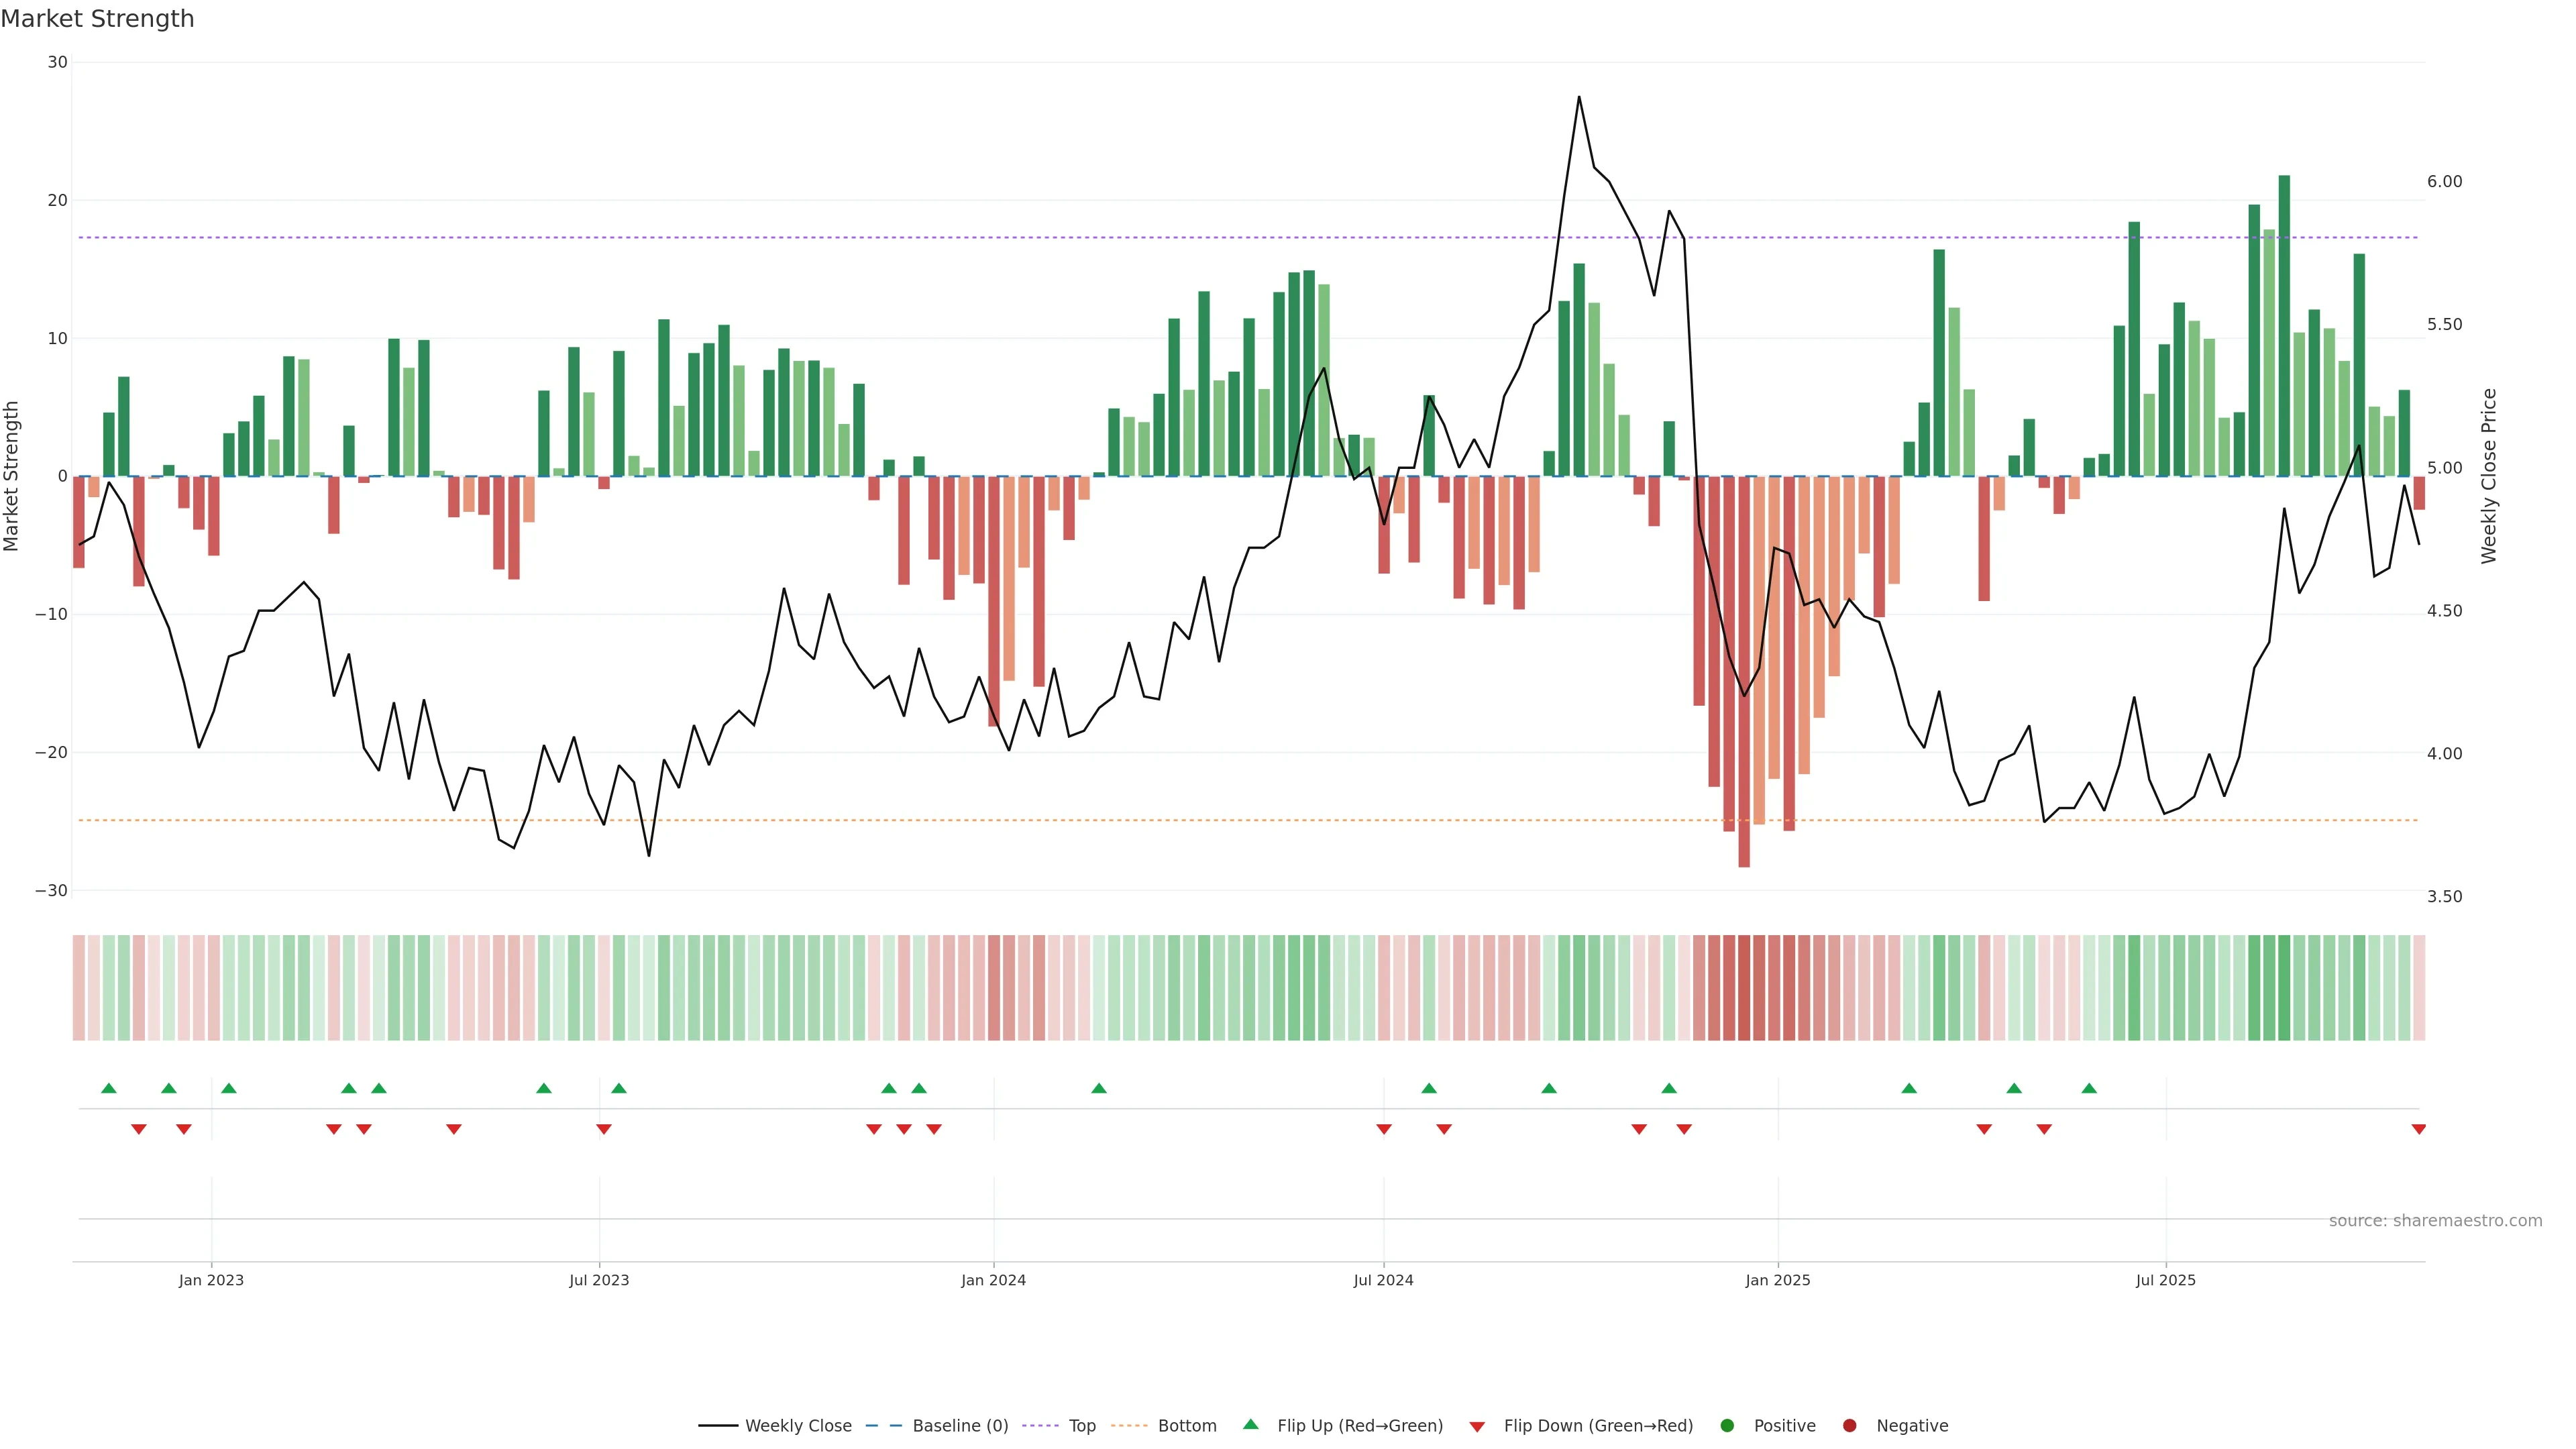Screen dimensions: 2576x1449
Task: Click the dark red Negative circle legend icon
Action: [x=1849, y=1425]
